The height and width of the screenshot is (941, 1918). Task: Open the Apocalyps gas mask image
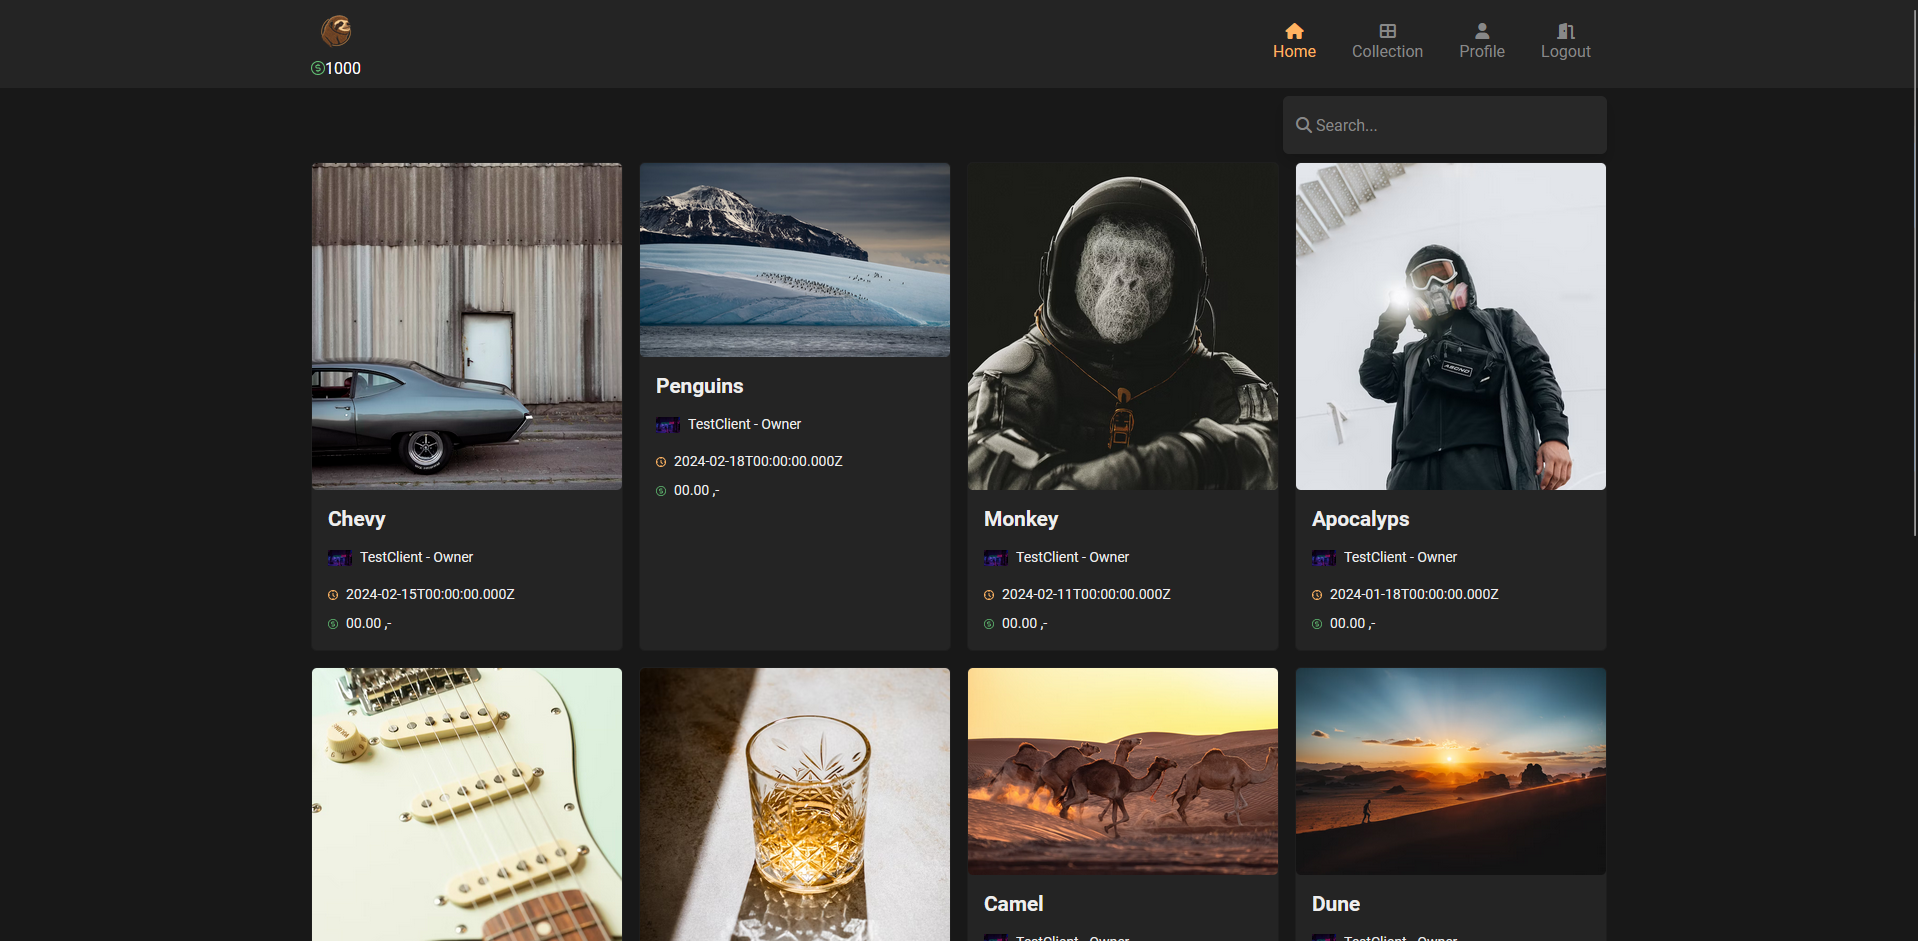pos(1451,326)
